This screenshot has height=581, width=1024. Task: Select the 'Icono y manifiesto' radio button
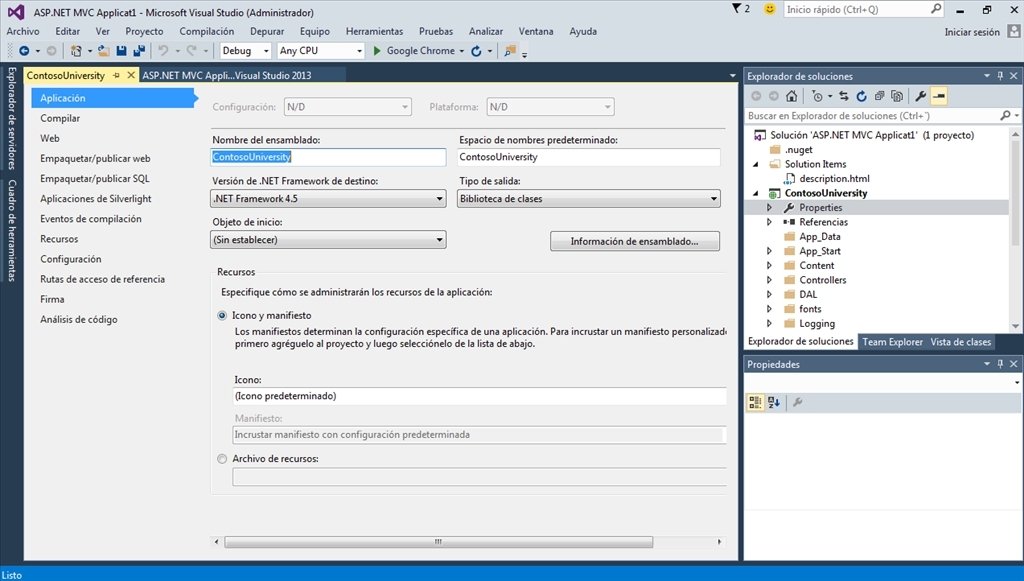pos(221,314)
